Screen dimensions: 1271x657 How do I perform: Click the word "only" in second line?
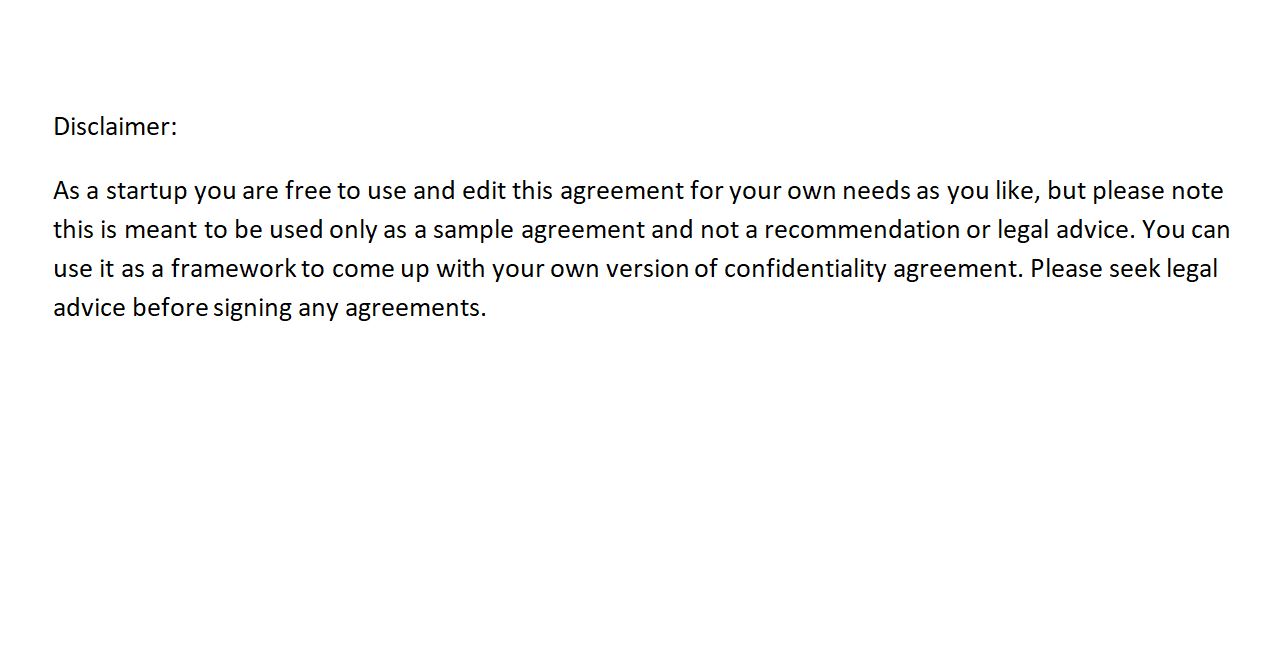coord(353,230)
